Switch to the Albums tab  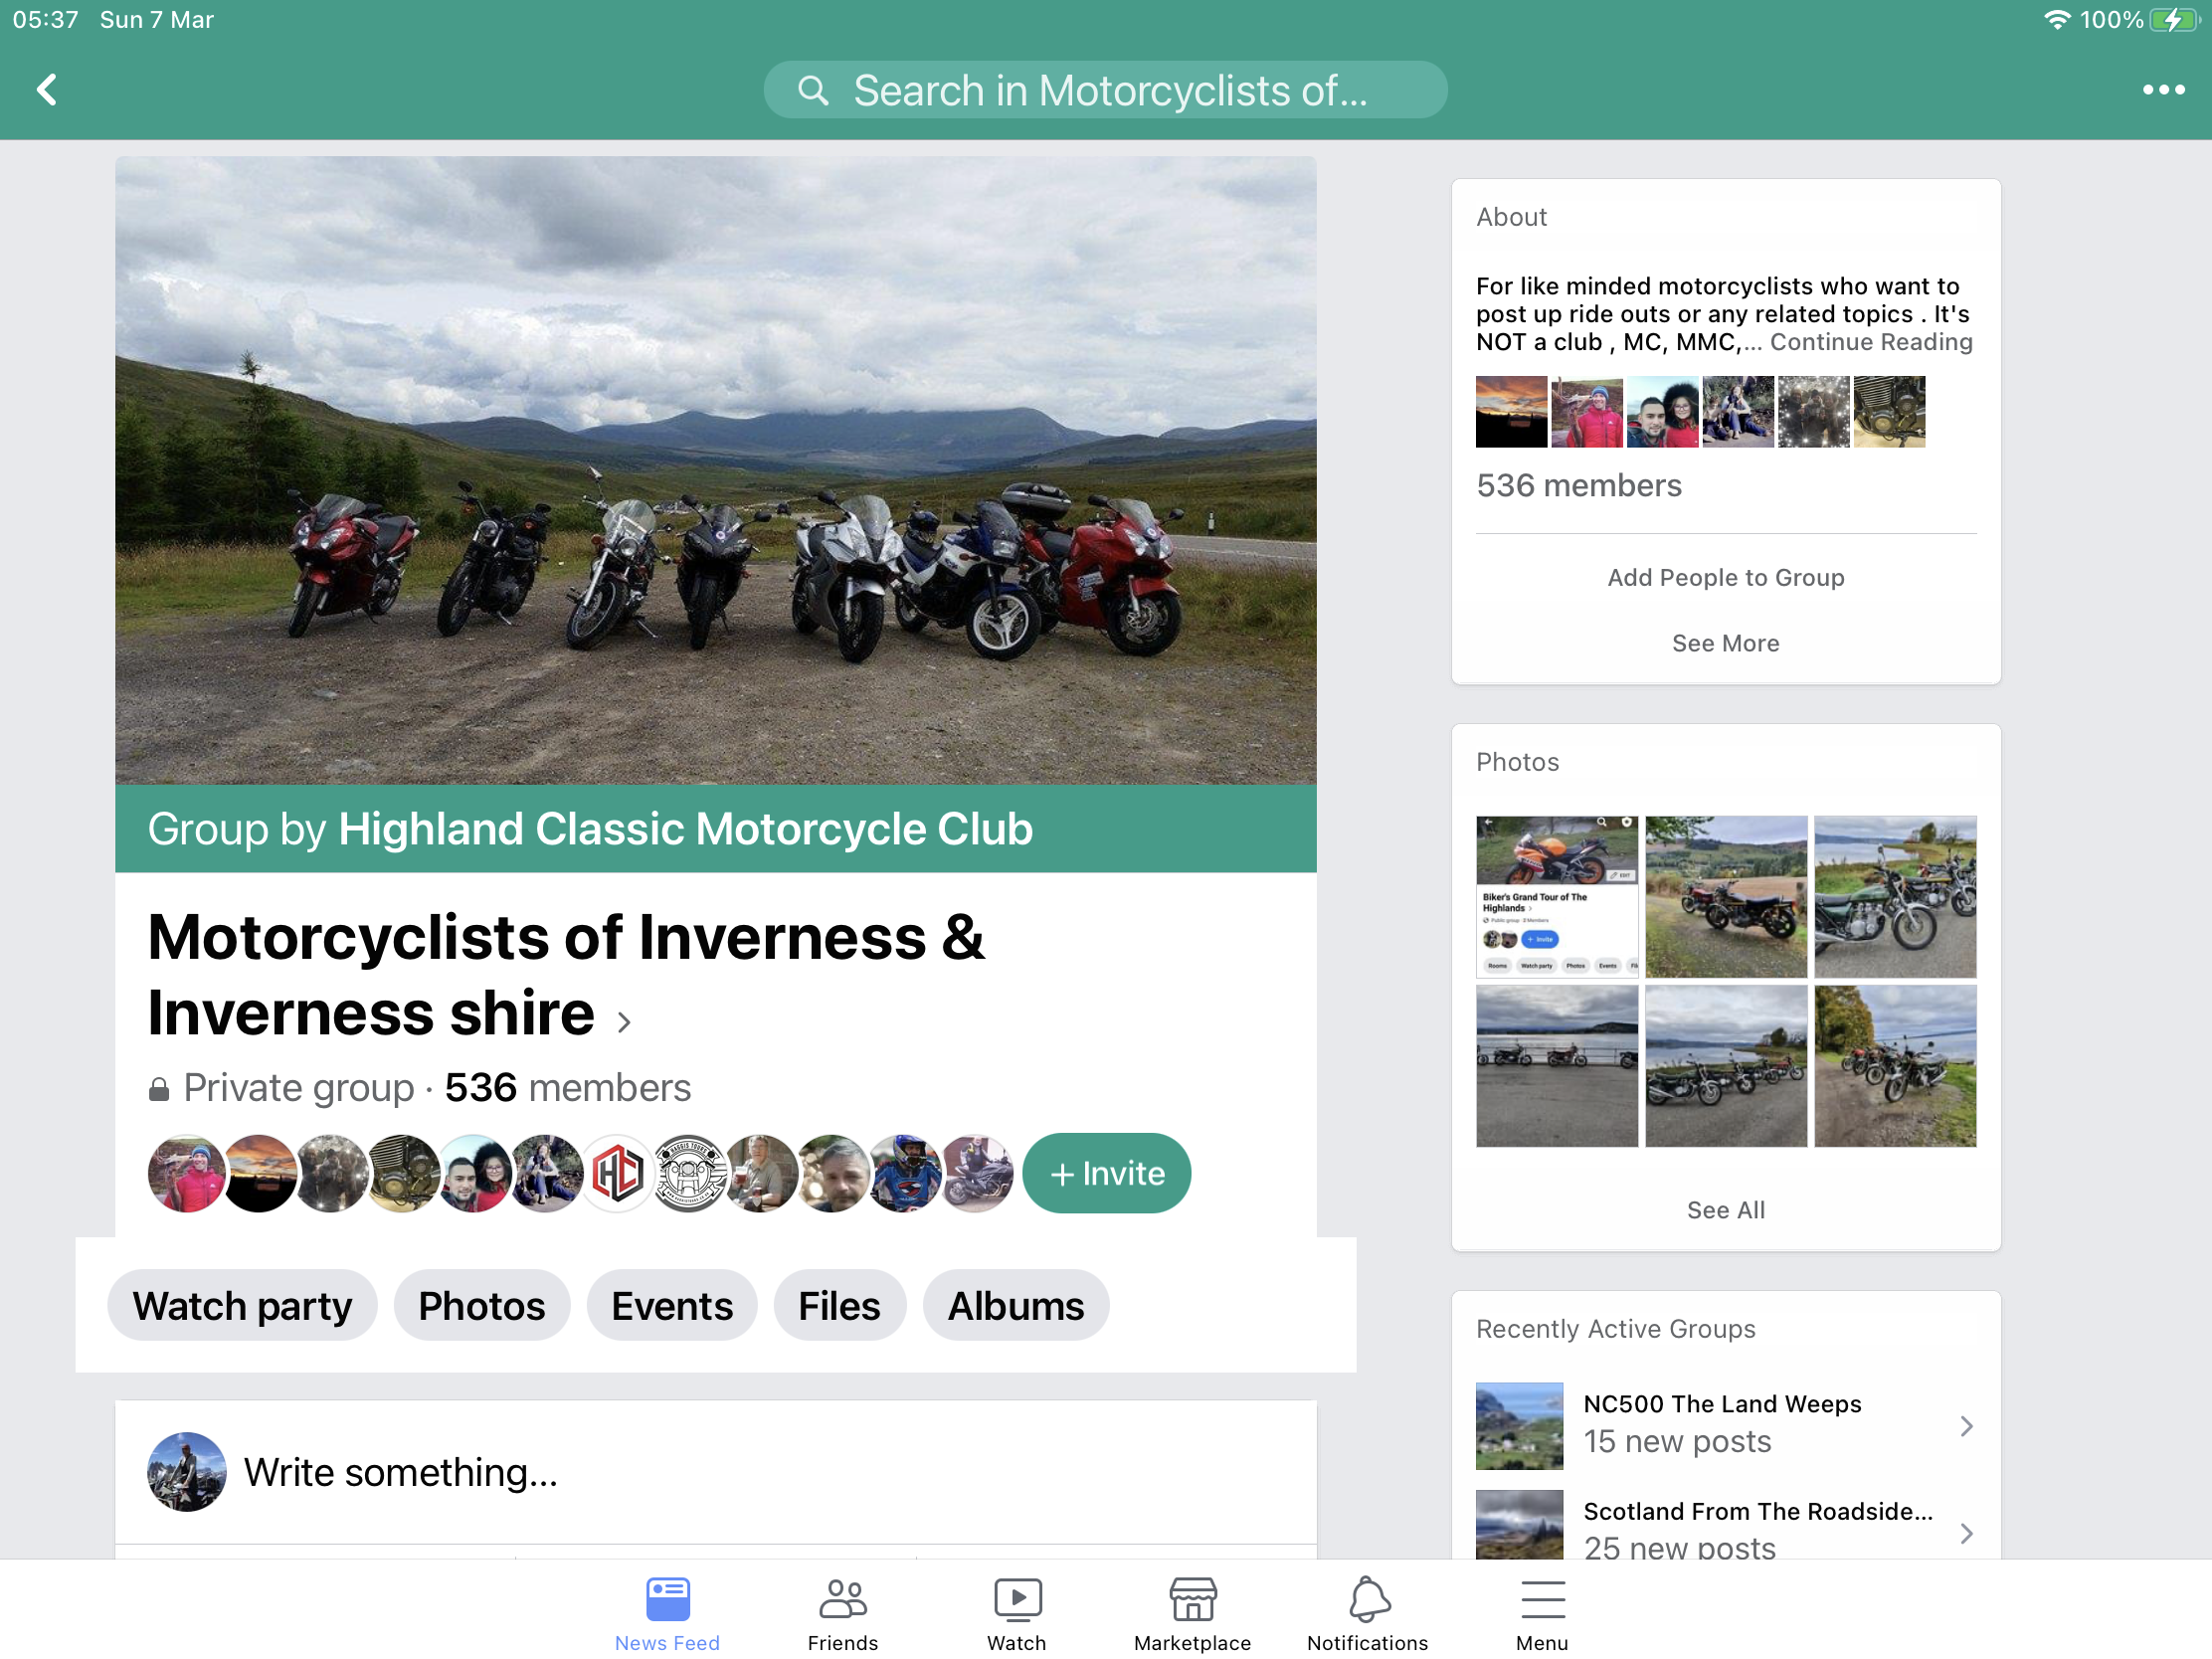[1015, 1306]
